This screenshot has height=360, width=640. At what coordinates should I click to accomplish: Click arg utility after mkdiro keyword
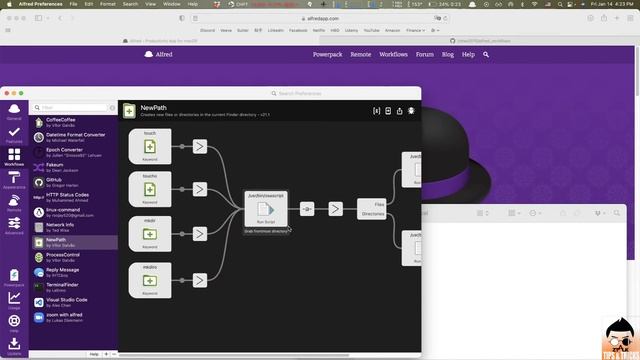click(x=200, y=280)
